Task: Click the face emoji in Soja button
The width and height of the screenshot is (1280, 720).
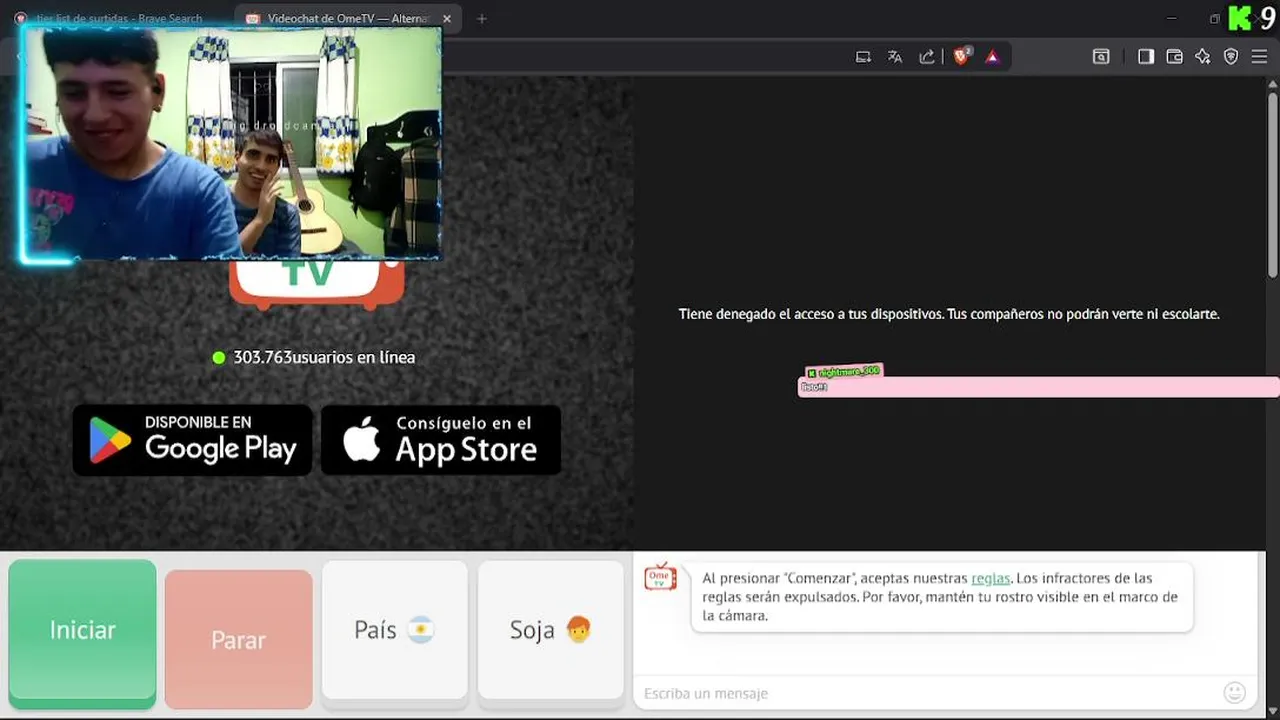Action: [578, 630]
